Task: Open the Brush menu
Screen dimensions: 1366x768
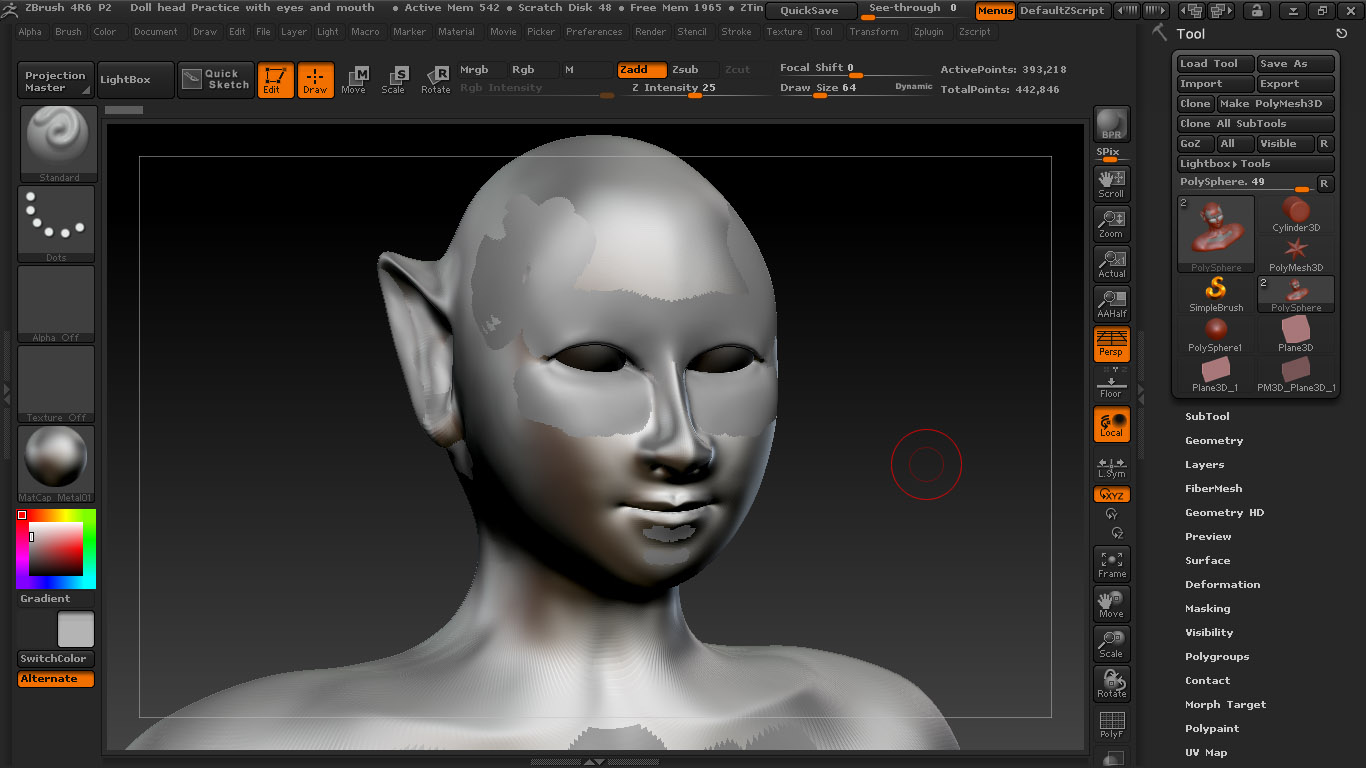Action: (x=69, y=32)
